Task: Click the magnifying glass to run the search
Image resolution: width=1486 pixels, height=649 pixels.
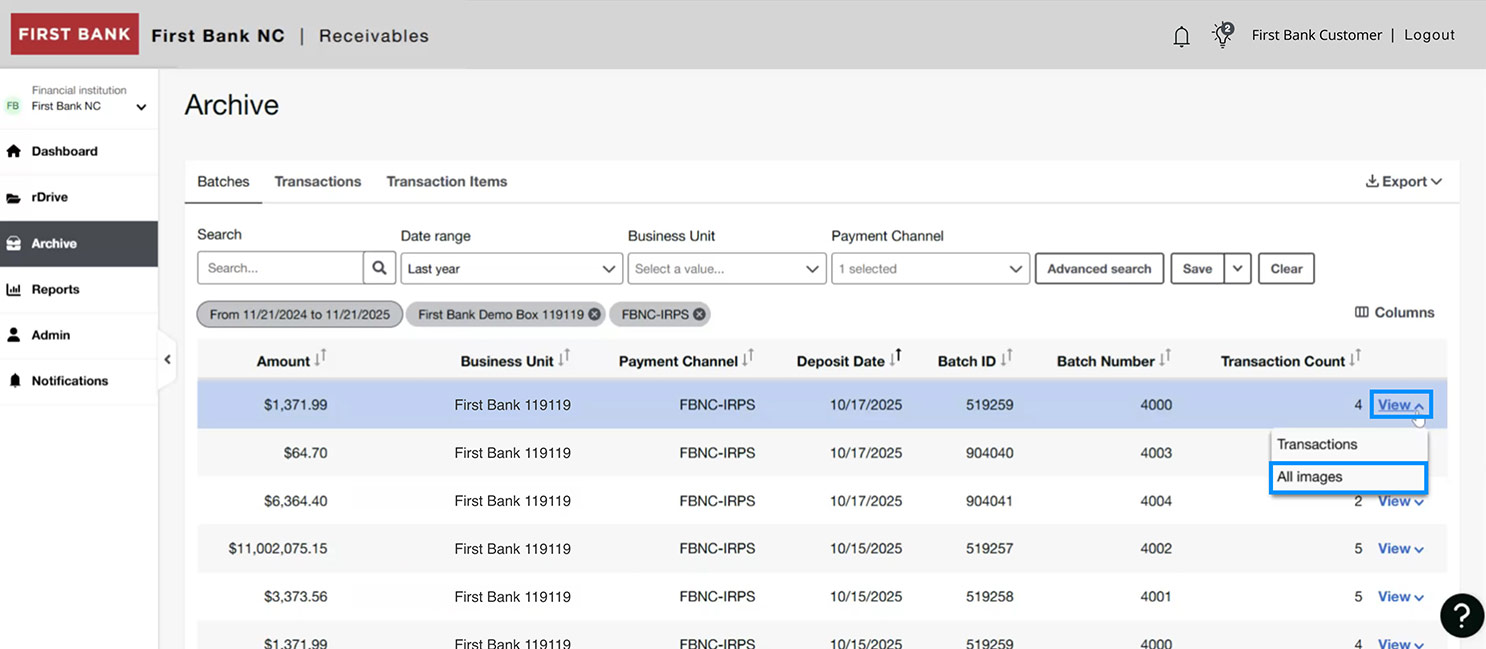Action: point(379,267)
